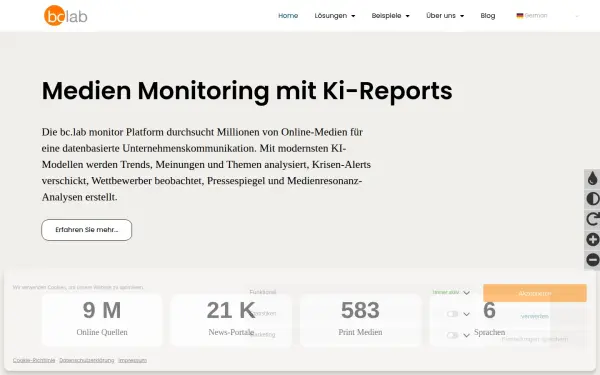This screenshot has height=375, width=600.
Task: Click the '21 K' News-Portale card
Action: coord(231,320)
